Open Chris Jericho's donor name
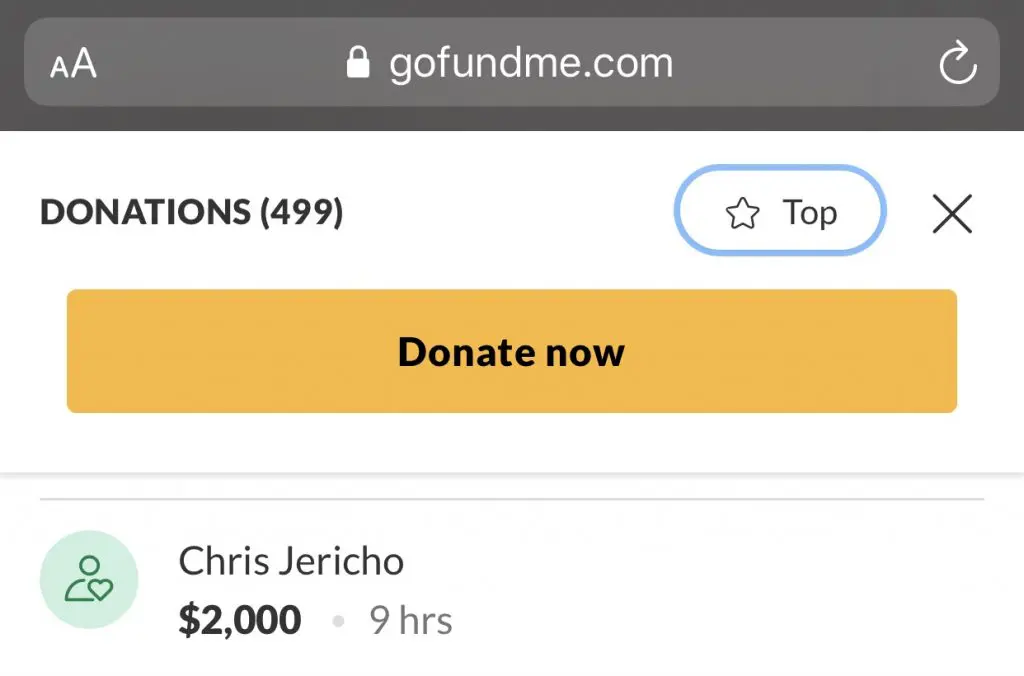1024x676 pixels. pos(291,561)
